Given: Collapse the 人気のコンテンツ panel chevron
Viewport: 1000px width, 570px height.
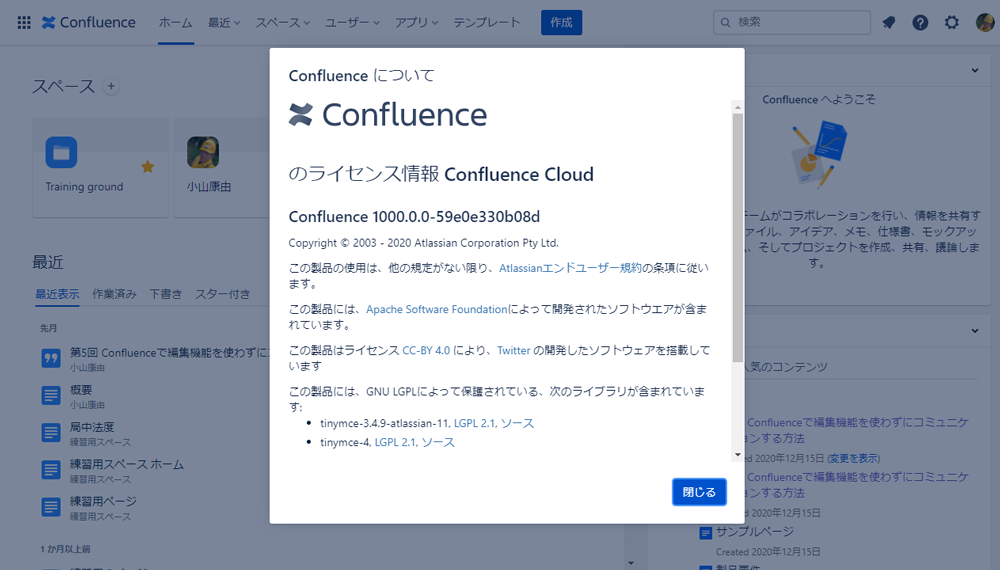Looking at the screenshot, I should tap(974, 330).
